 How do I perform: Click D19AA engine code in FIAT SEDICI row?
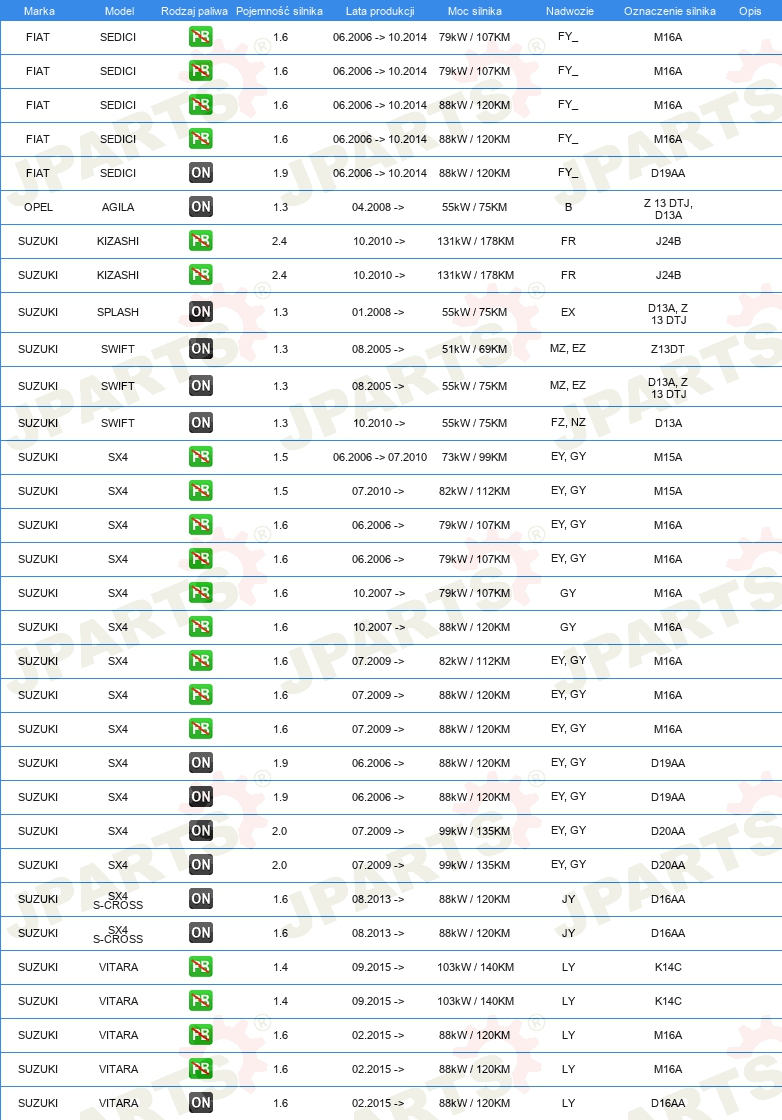tap(668, 173)
